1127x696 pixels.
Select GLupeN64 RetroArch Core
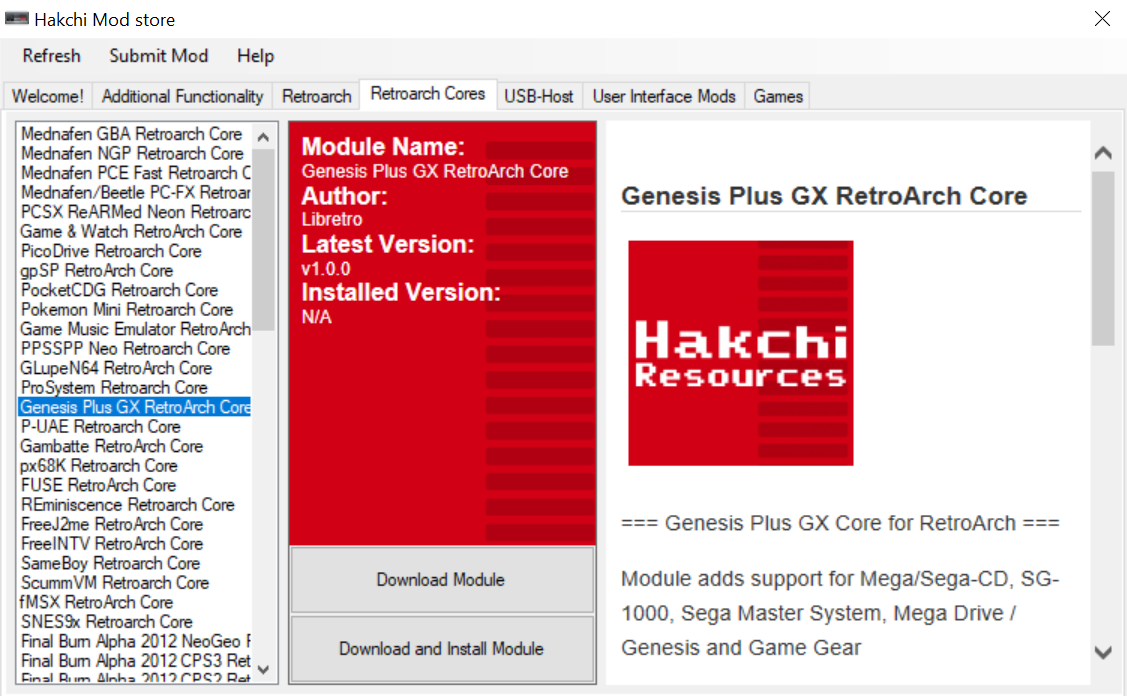(134, 368)
